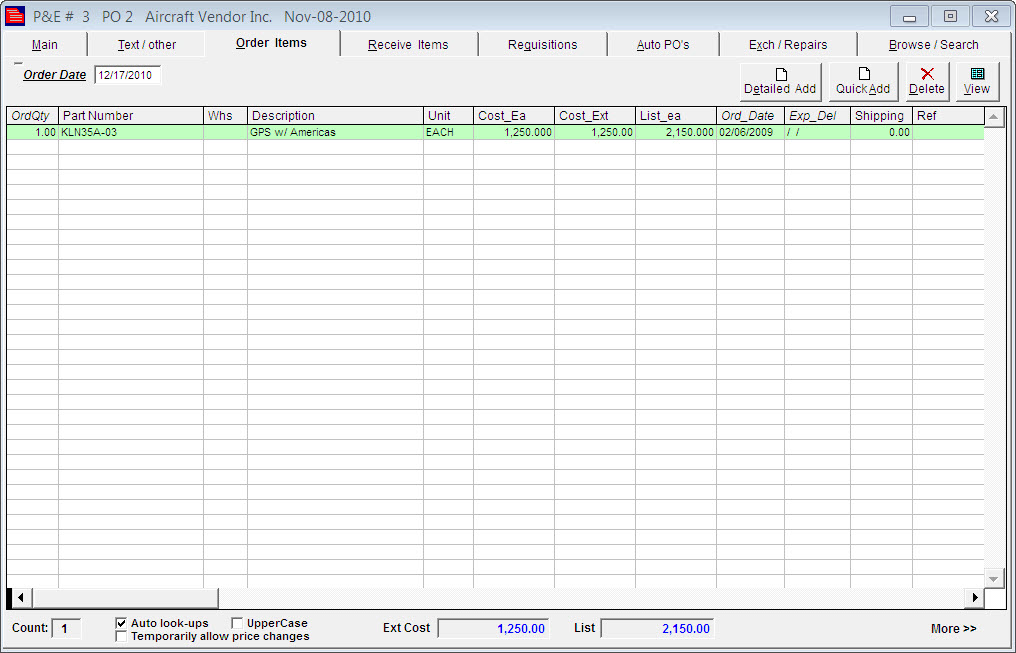Open the Requisitions tab
This screenshot has height=653, width=1016.
click(542, 45)
